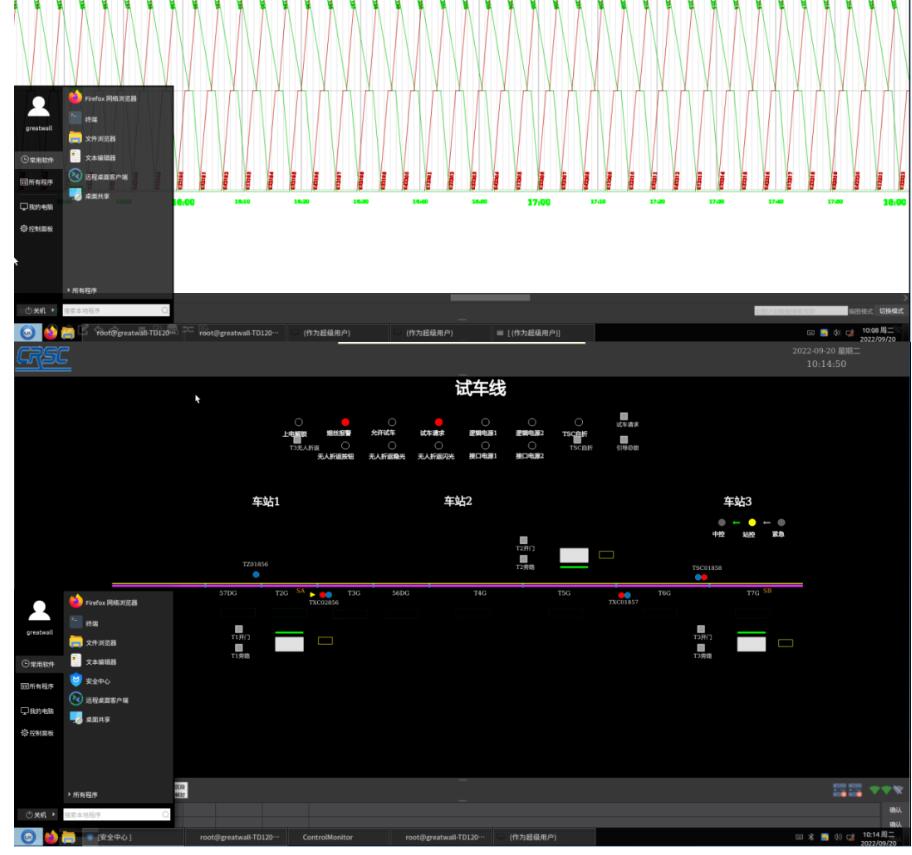Click the gray square above T1开门

click(238, 629)
